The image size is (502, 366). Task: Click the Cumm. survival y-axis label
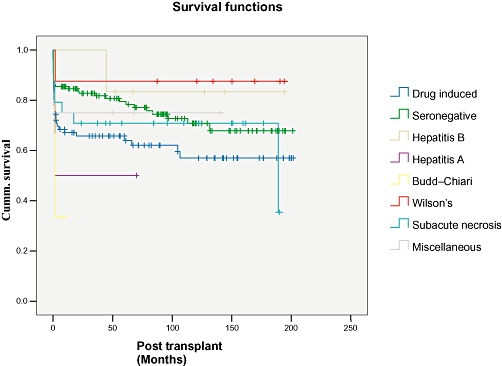[x=6, y=180]
